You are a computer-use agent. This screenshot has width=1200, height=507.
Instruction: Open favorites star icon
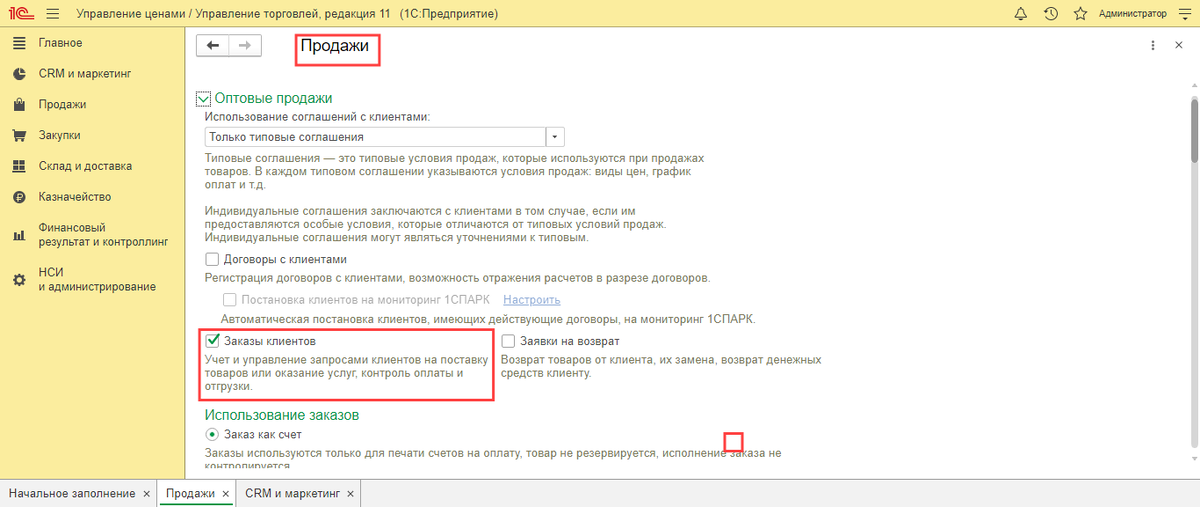pyautogui.click(x=1080, y=14)
